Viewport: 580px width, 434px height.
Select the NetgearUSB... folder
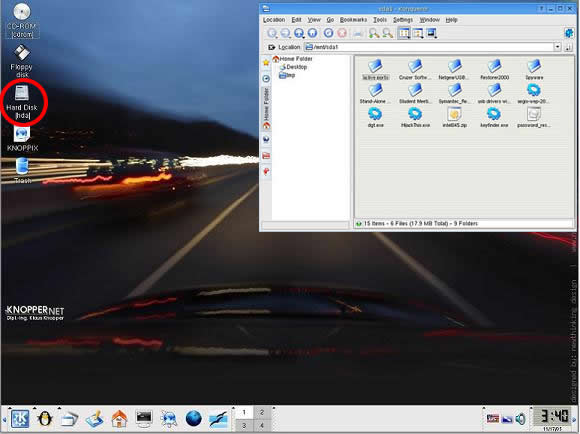tap(454, 70)
